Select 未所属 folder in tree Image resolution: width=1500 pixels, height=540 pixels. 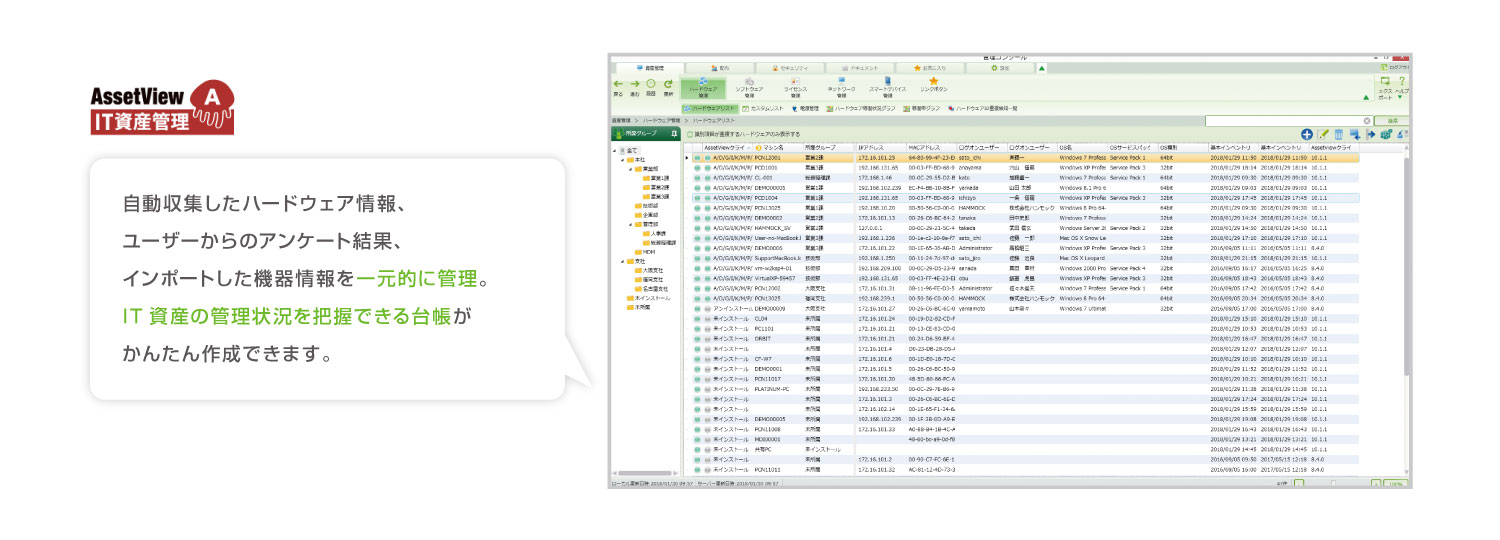[x=637, y=306]
